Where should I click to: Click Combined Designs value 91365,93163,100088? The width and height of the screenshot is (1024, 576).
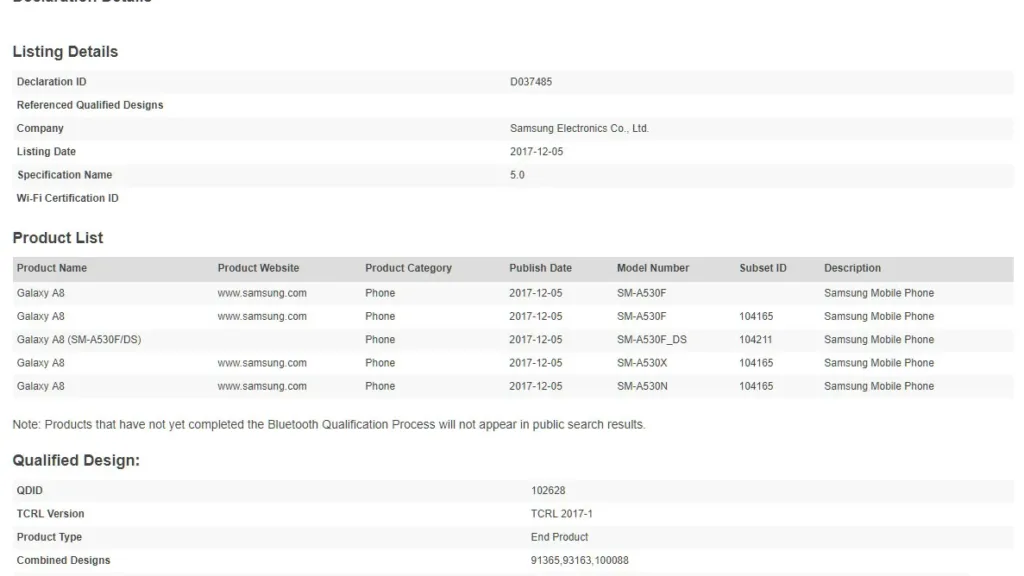579,560
